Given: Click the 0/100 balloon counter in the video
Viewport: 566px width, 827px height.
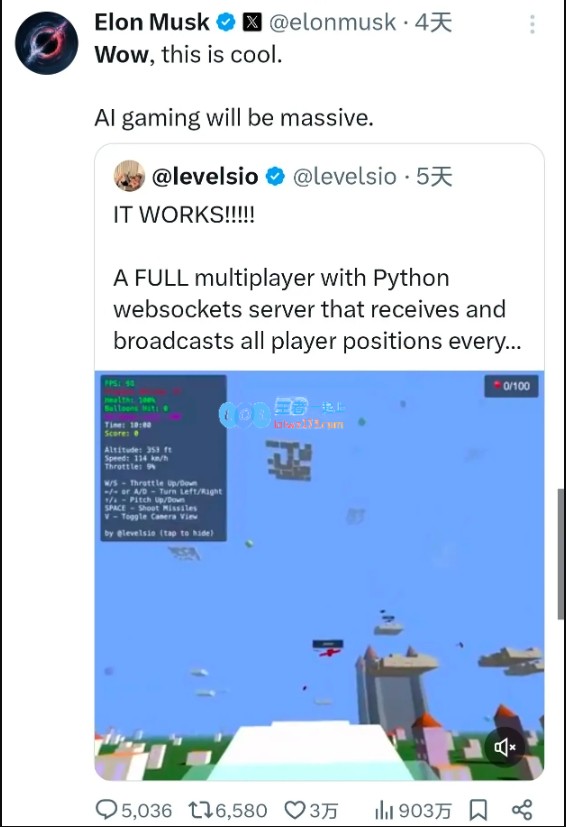Looking at the screenshot, I should (x=511, y=386).
